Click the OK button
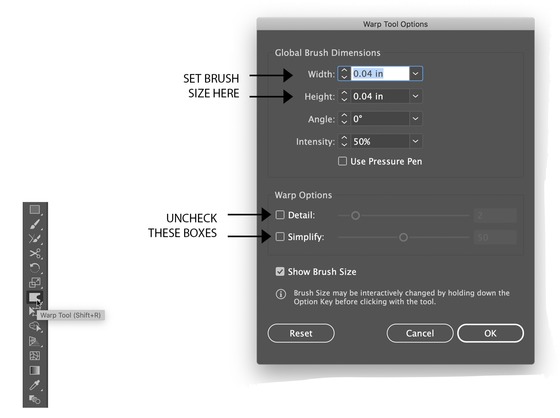The image size is (560, 418). [x=490, y=333]
